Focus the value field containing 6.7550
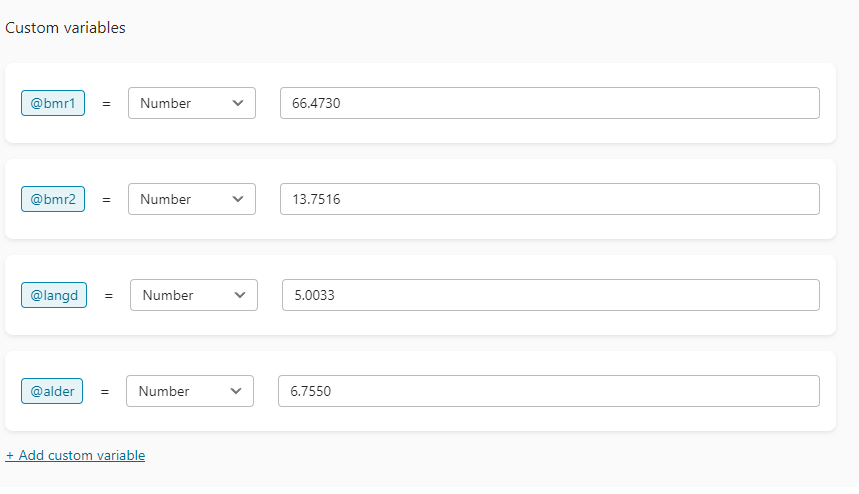 click(x=549, y=391)
